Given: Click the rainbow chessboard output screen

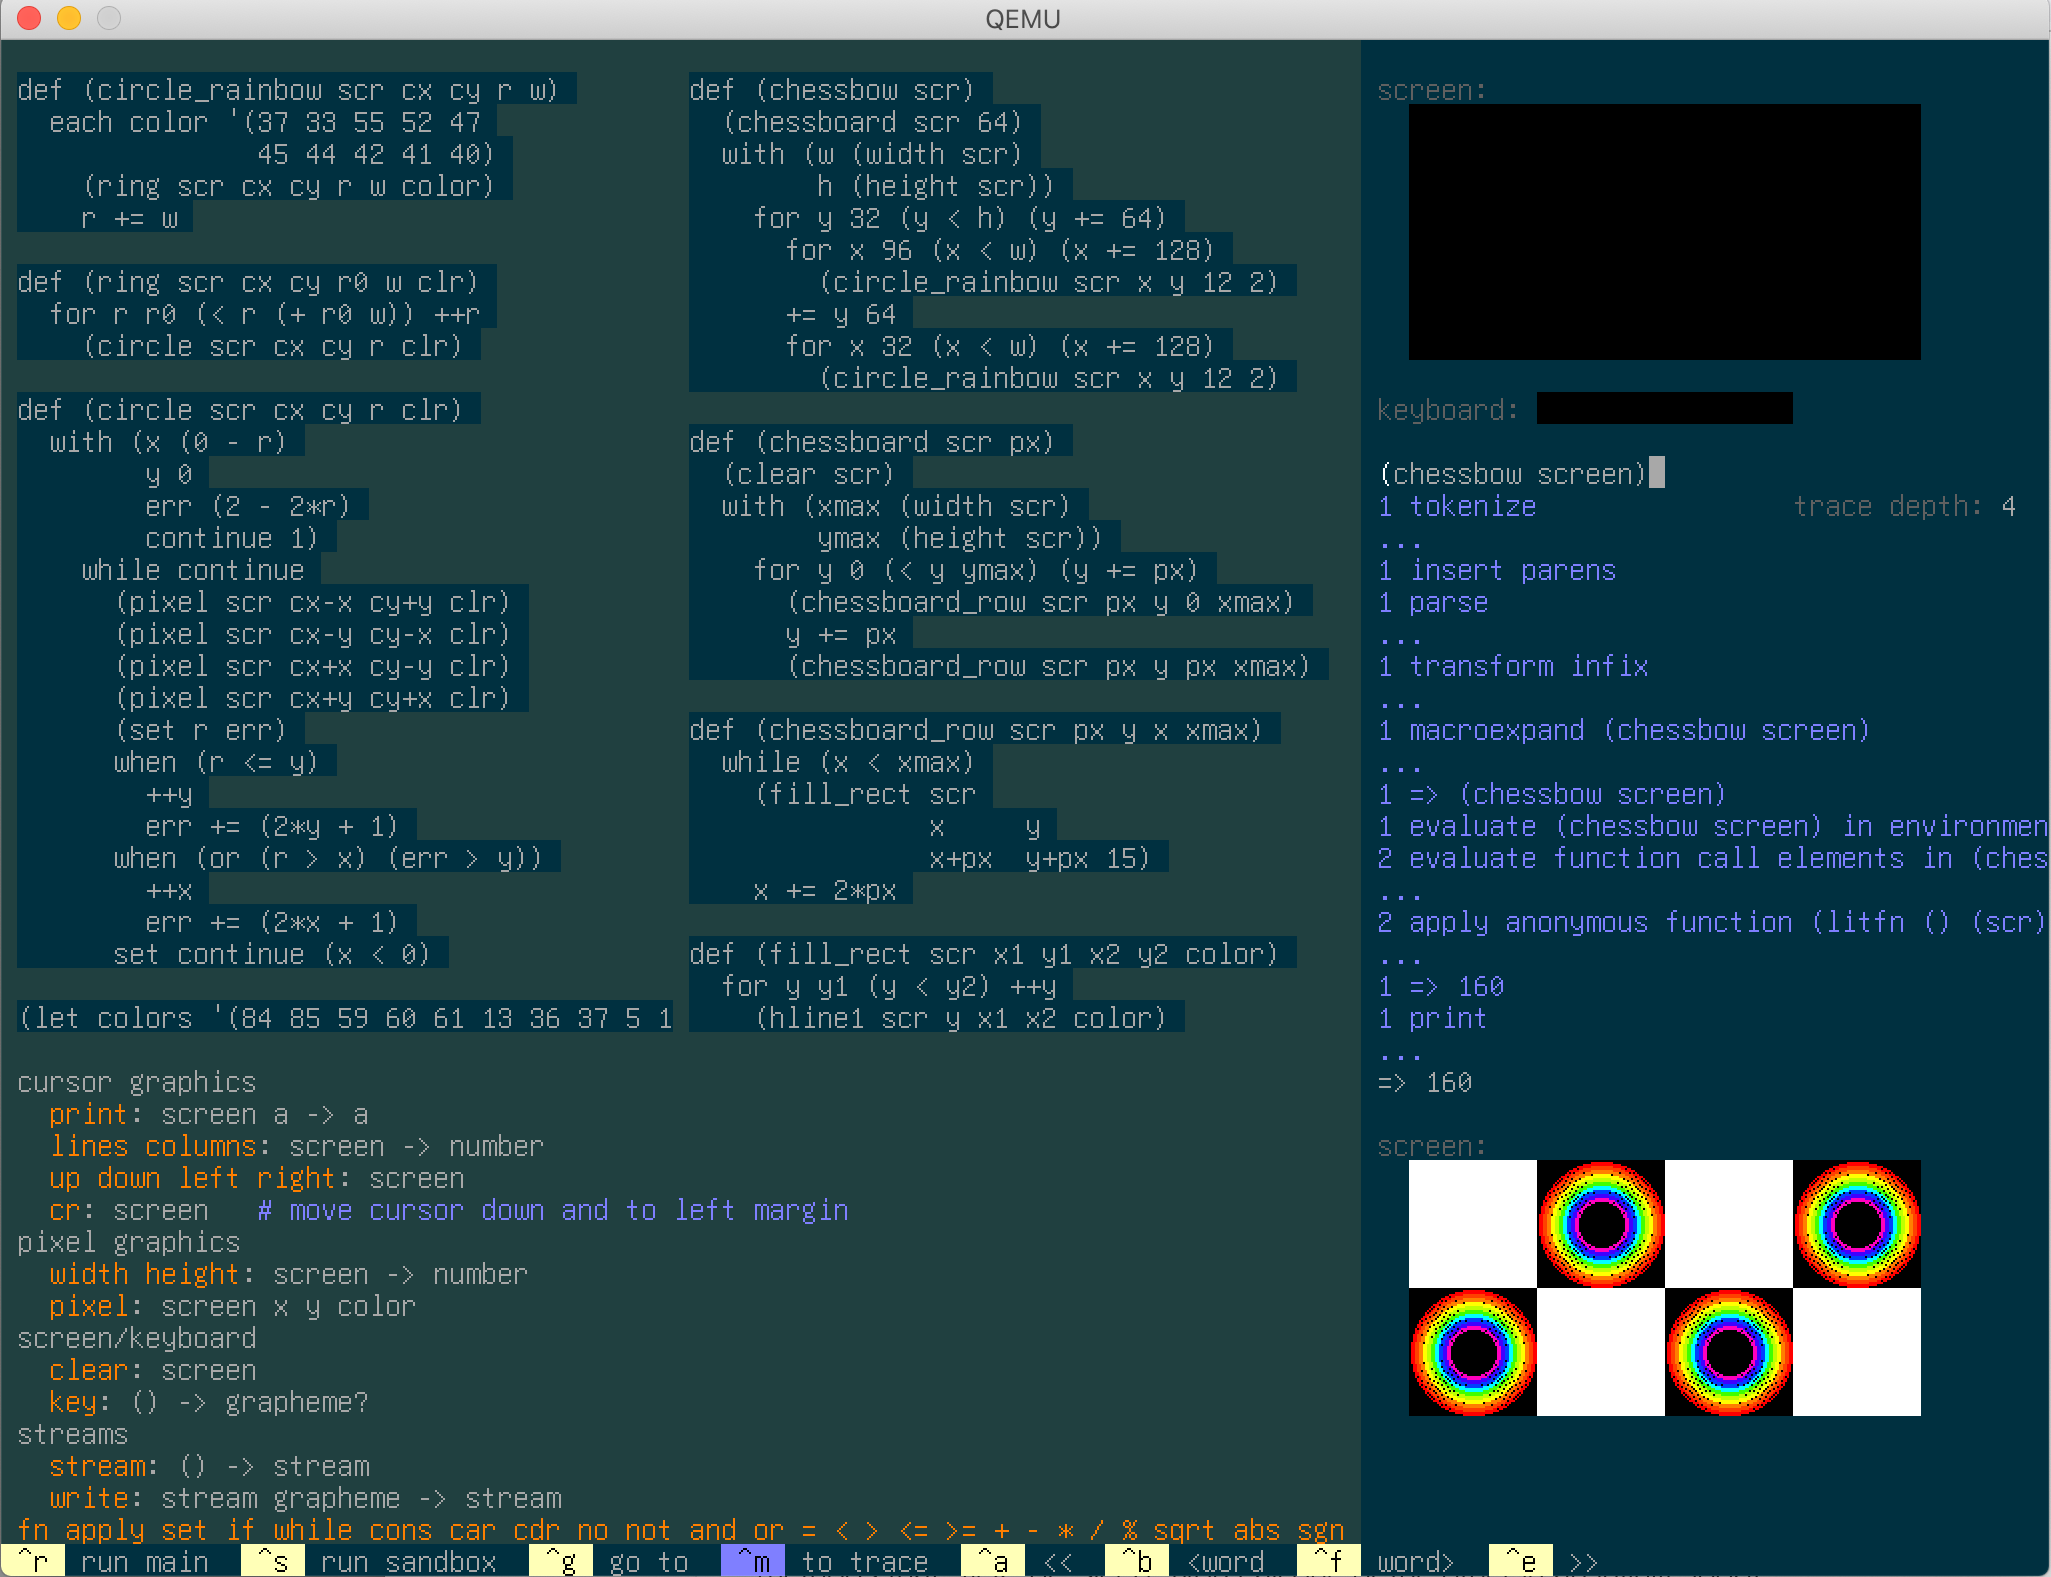Looking at the screenshot, I should click(x=1664, y=1288).
